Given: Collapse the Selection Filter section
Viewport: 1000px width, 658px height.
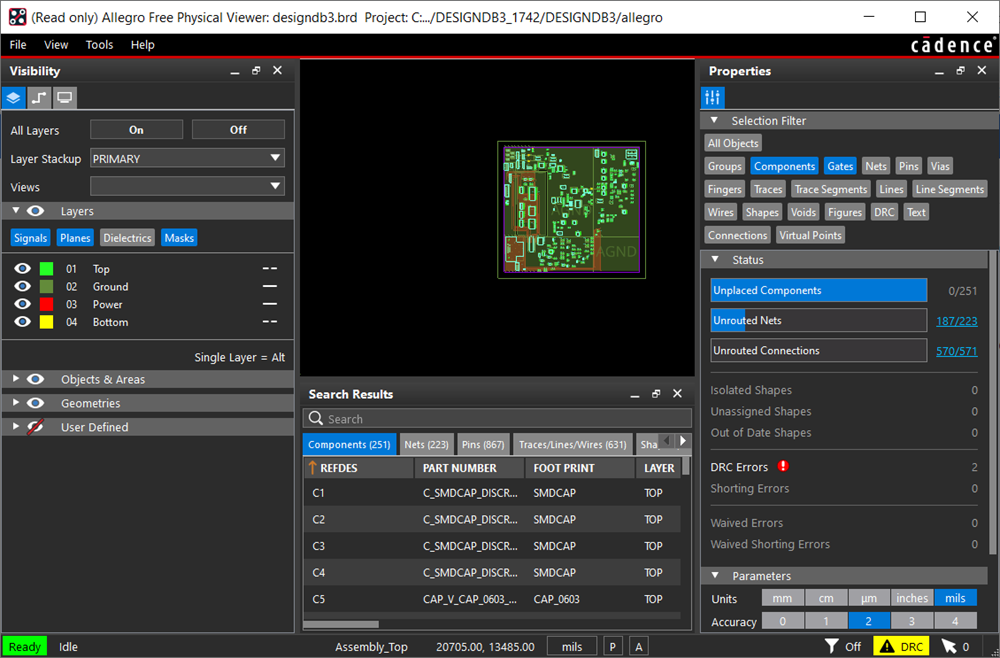Looking at the screenshot, I should (x=714, y=121).
